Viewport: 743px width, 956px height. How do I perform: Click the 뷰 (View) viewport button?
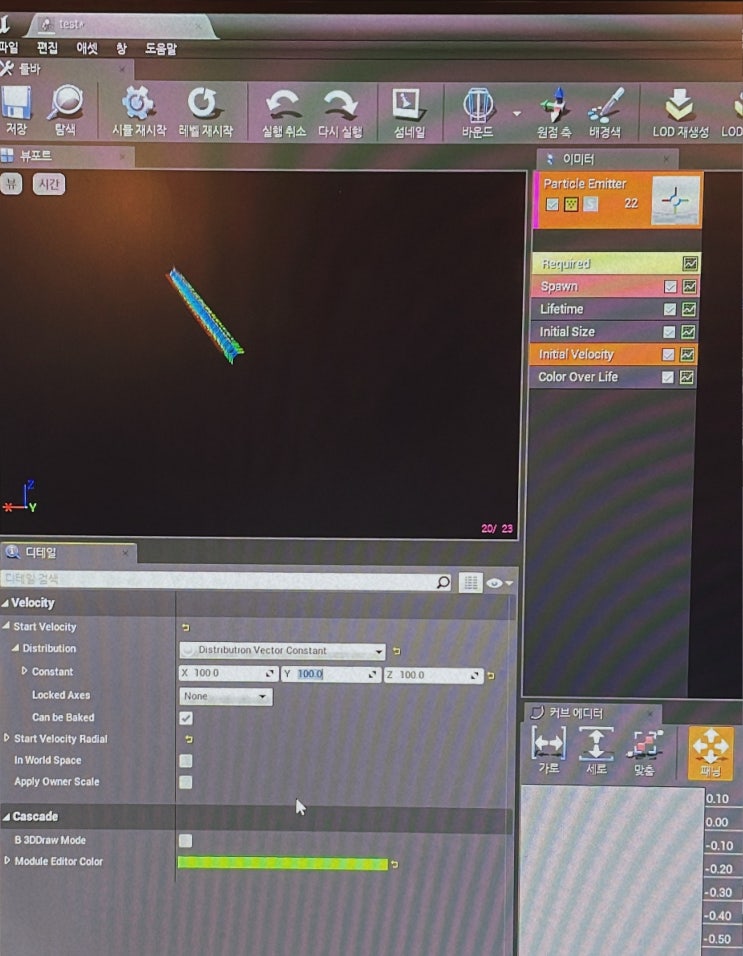11,184
